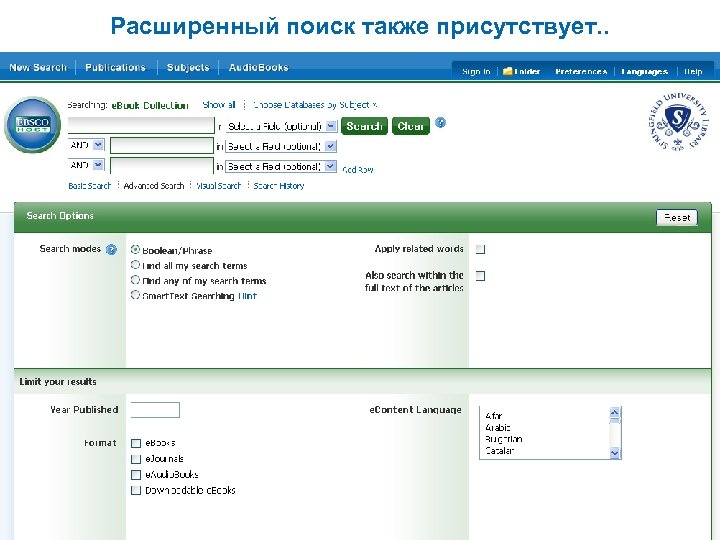Open second row Select a Field dropdown

click(x=281, y=146)
